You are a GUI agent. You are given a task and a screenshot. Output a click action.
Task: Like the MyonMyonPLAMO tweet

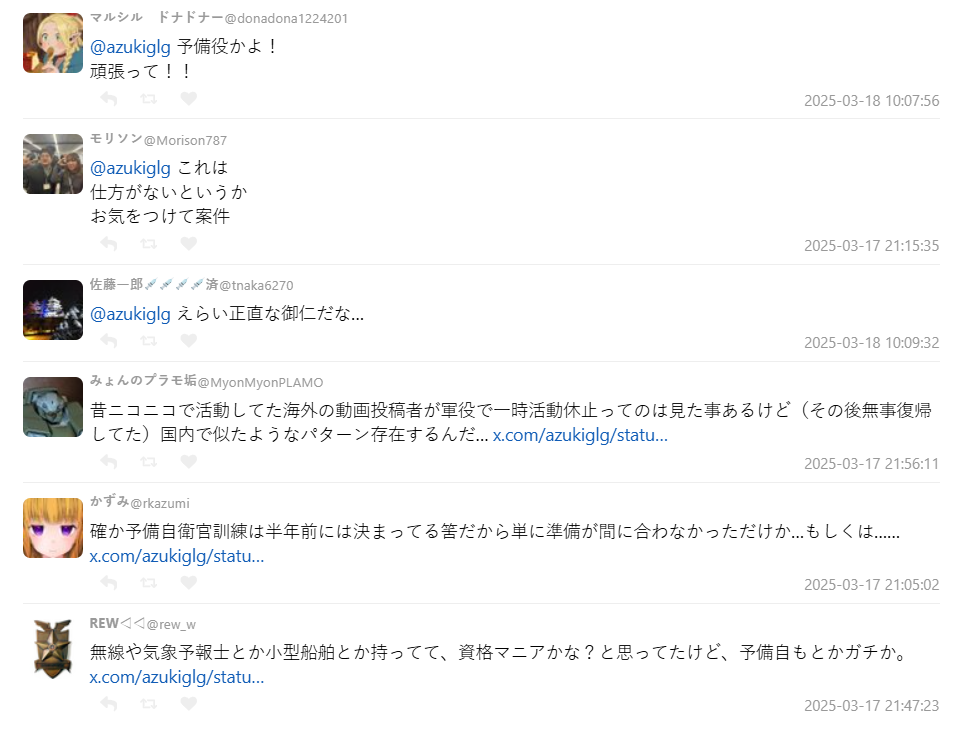(x=189, y=461)
